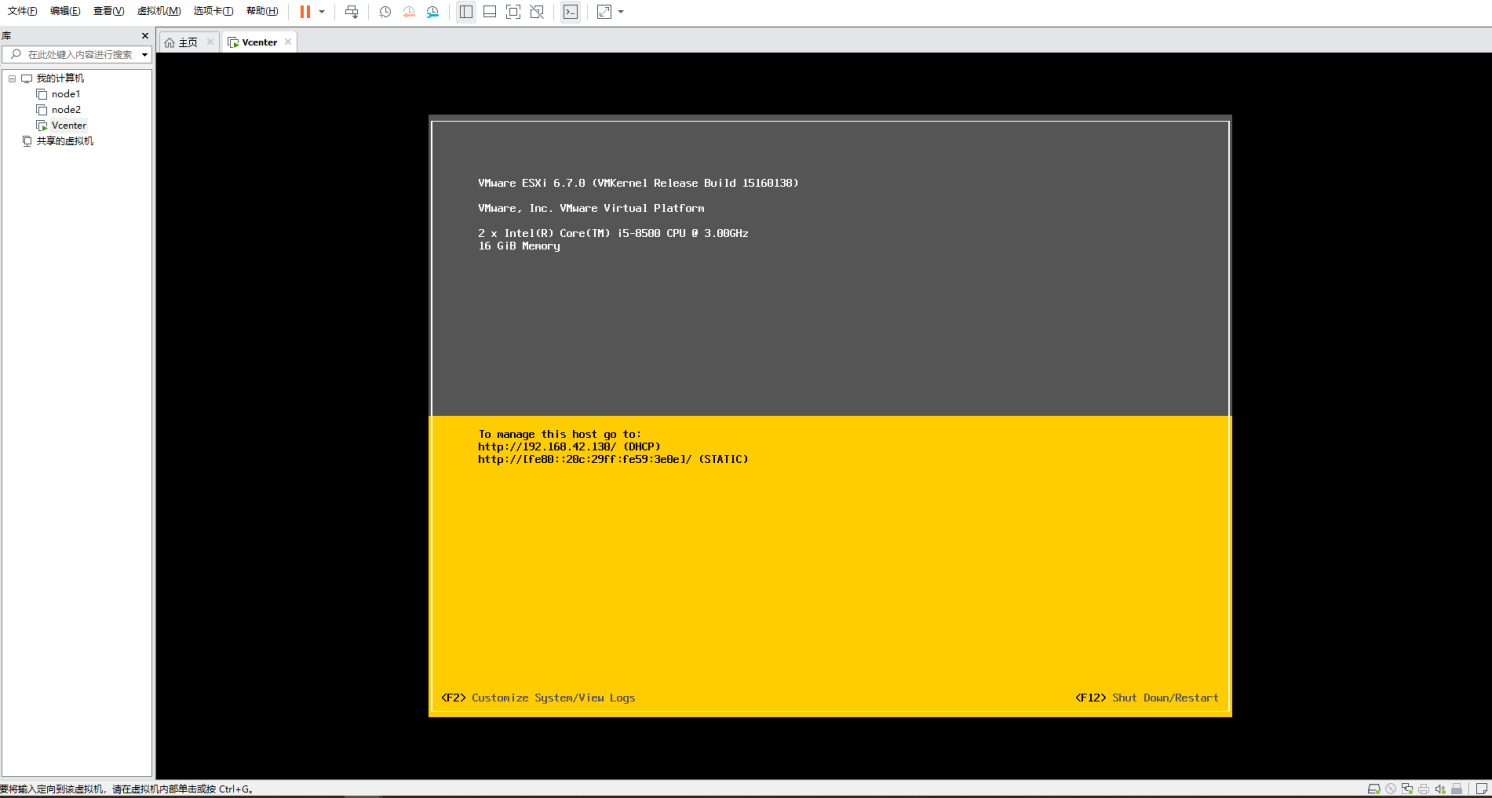Viewport: 1492px width, 798px height.
Task: Pause the running virtual machine
Action: pos(305,12)
